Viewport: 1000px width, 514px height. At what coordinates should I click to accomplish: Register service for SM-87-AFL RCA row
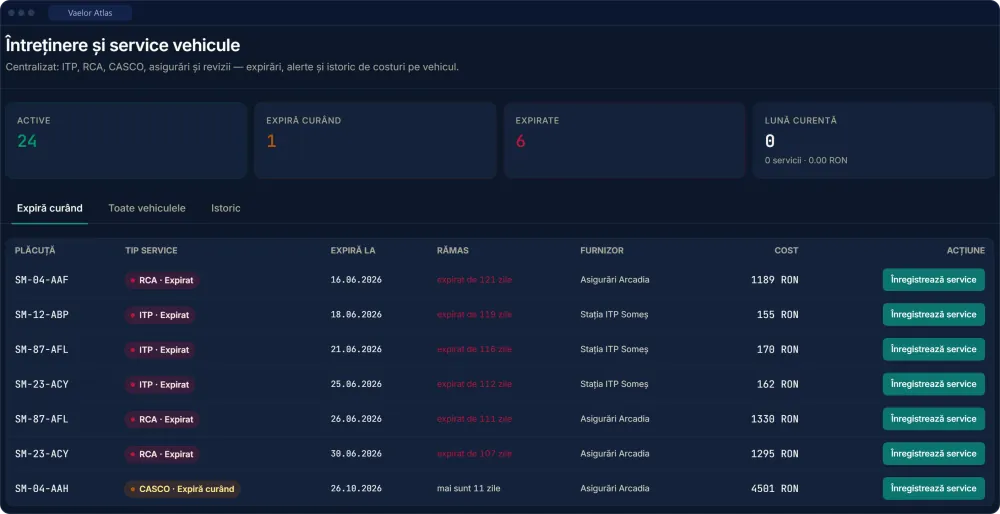coord(934,419)
